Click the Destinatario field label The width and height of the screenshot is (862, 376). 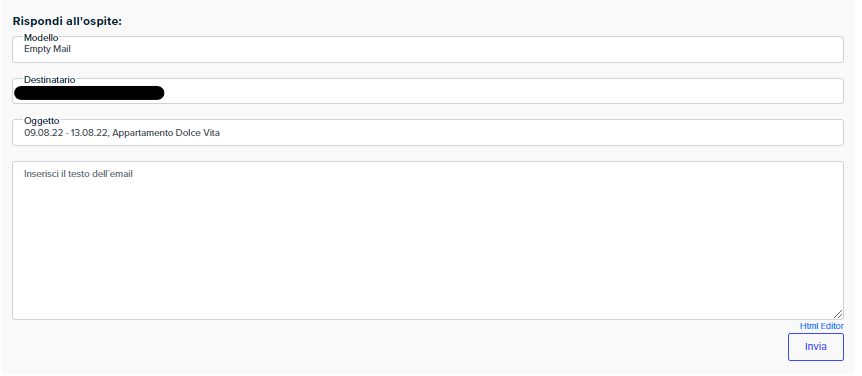pos(49,80)
